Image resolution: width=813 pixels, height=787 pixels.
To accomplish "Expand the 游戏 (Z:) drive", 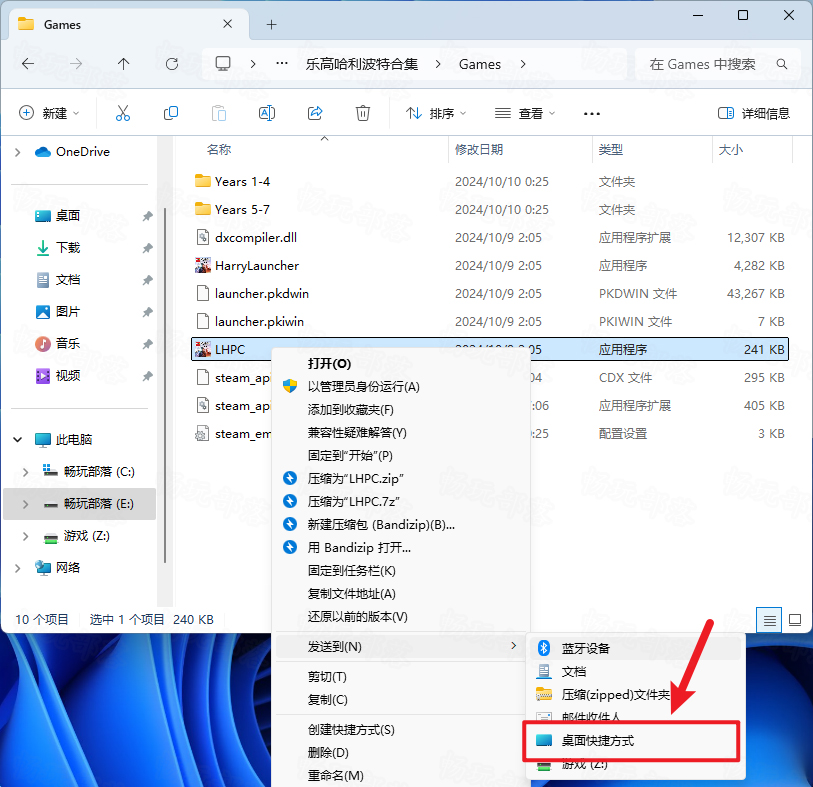I will 25,536.
